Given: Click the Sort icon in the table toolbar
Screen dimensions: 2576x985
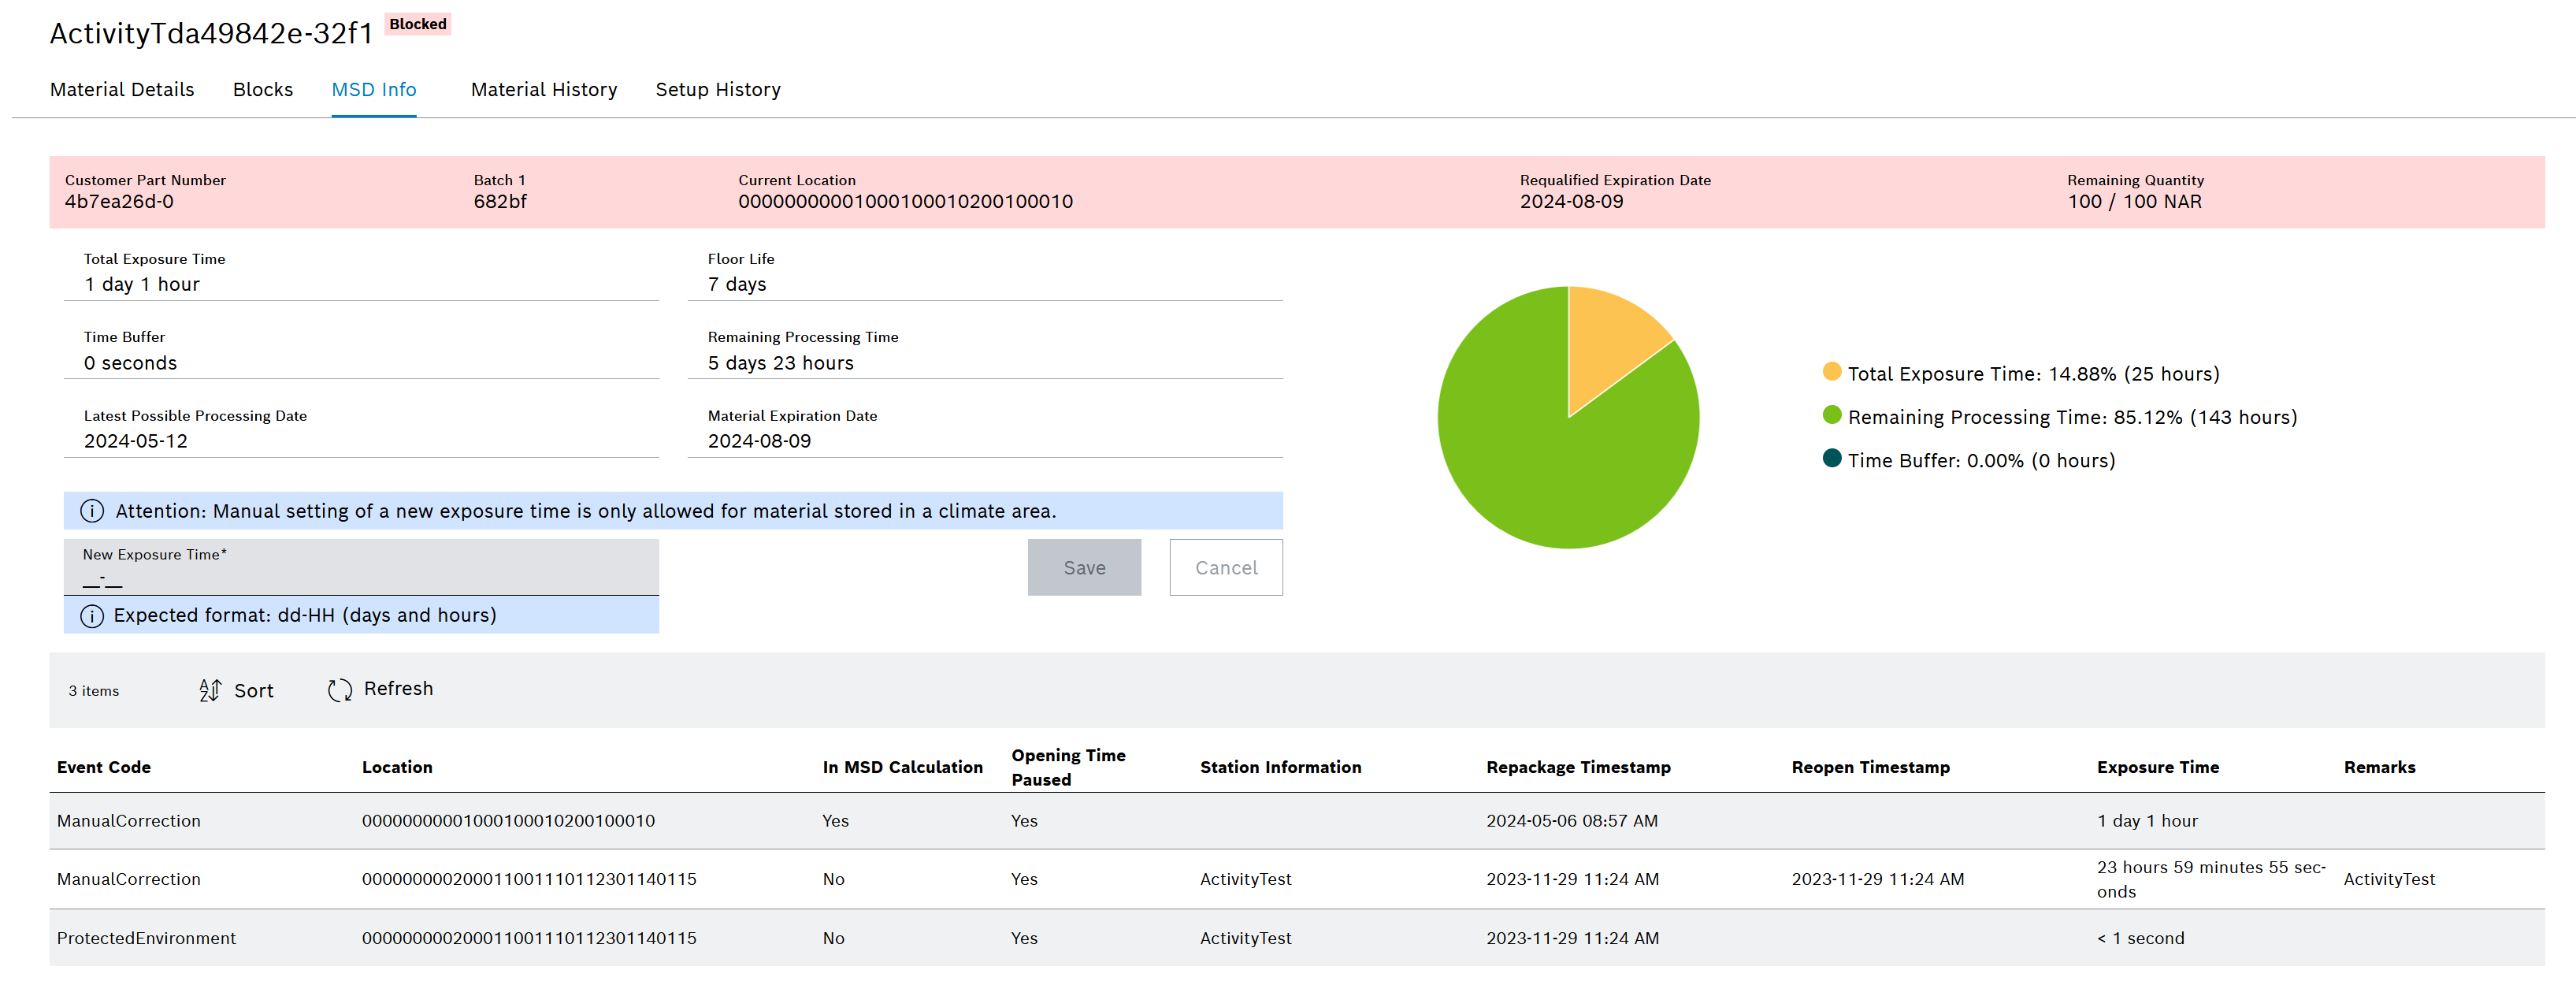Looking at the screenshot, I should (x=210, y=690).
